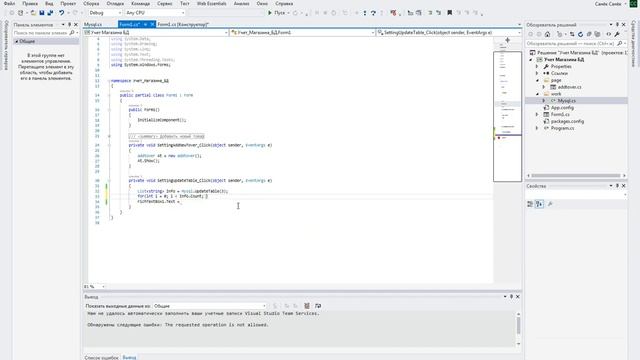Save the current file with the floppy disk icon
The height and width of the screenshot is (360, 640).
(x=42, y=13)
